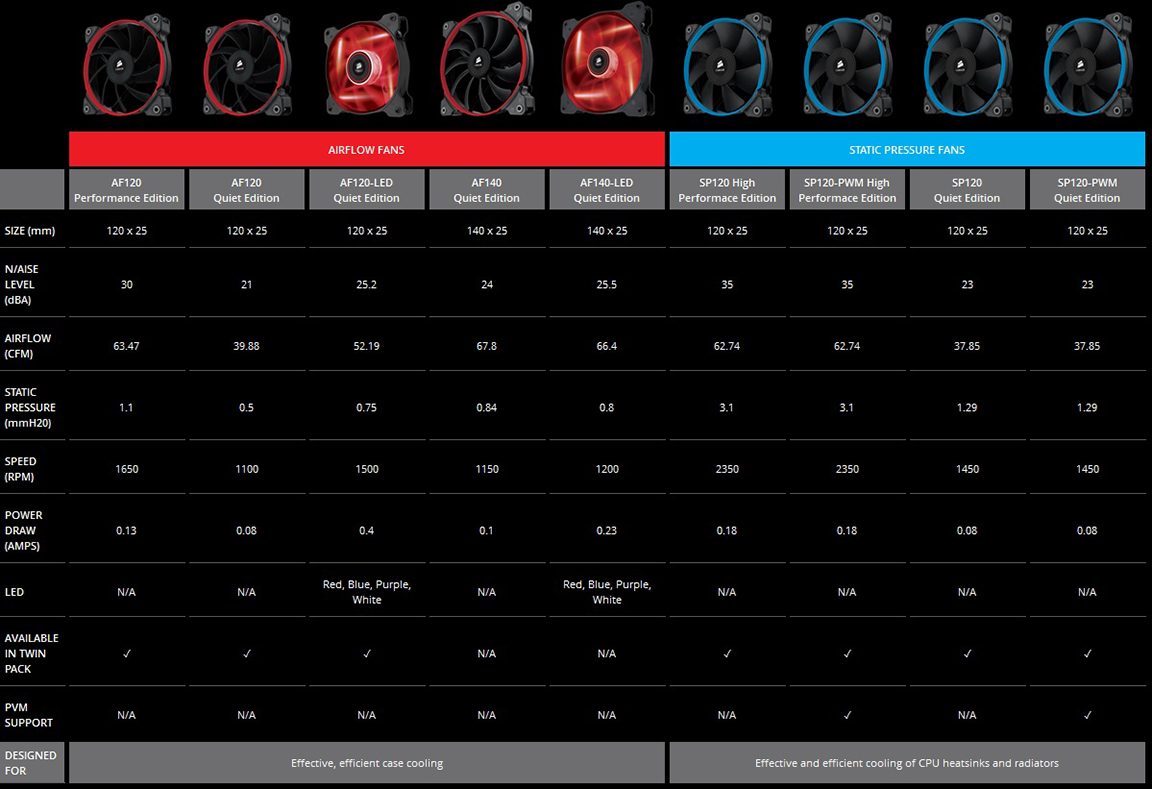Click the CPU heatsinks and radiators cooling cell
The height and width of the screenshot is (789, 1152).
point(907,763)
